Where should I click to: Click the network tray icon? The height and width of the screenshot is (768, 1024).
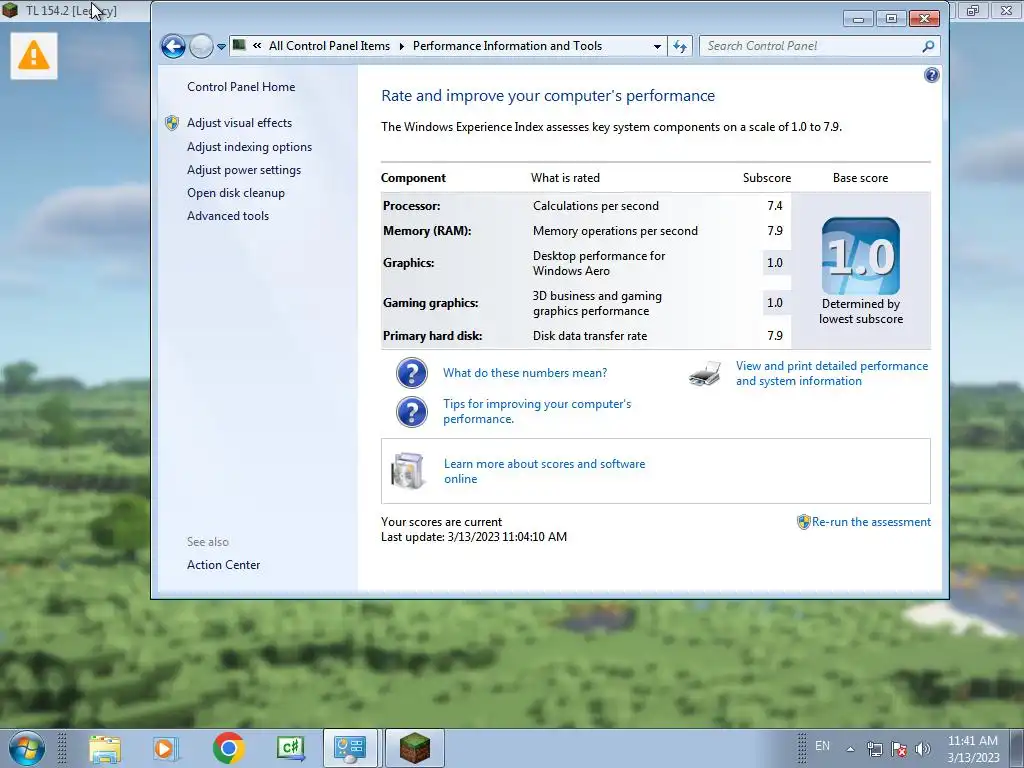(874, 749)
